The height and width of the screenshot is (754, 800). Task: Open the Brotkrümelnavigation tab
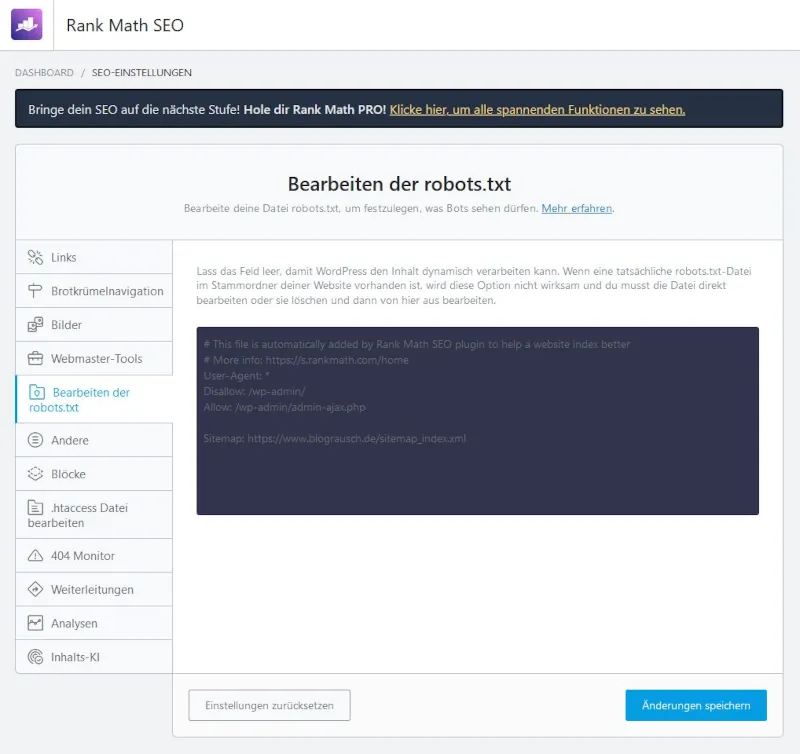(x=94, y=291)
